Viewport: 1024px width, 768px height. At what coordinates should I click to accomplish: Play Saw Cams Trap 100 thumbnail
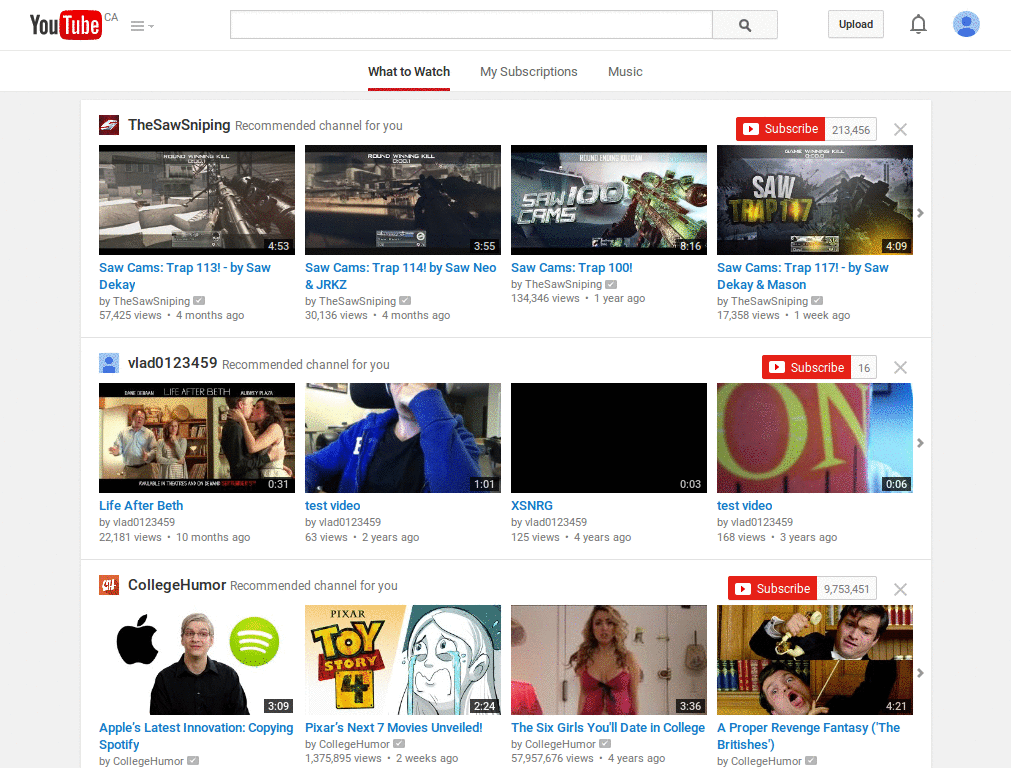tap(609, 200)
